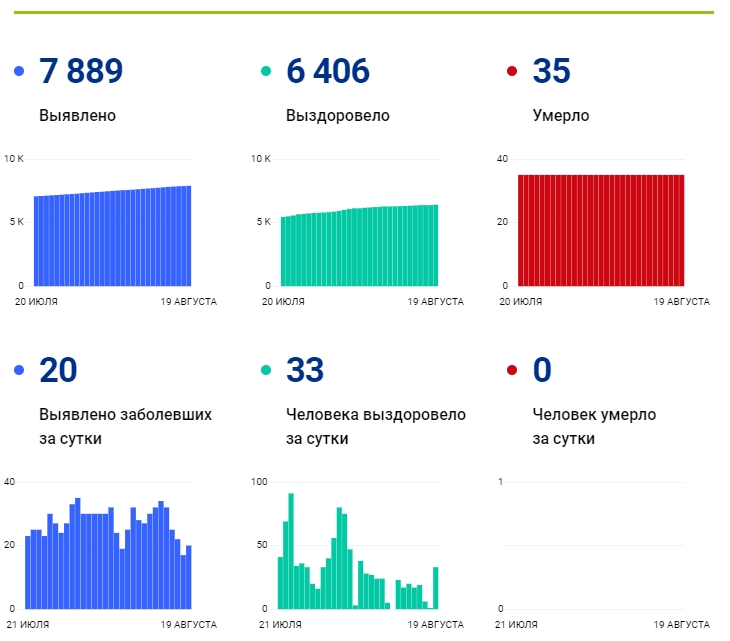The image size is (730, 641).
Task: Click the Выявлено label
Action: (77, 115)
